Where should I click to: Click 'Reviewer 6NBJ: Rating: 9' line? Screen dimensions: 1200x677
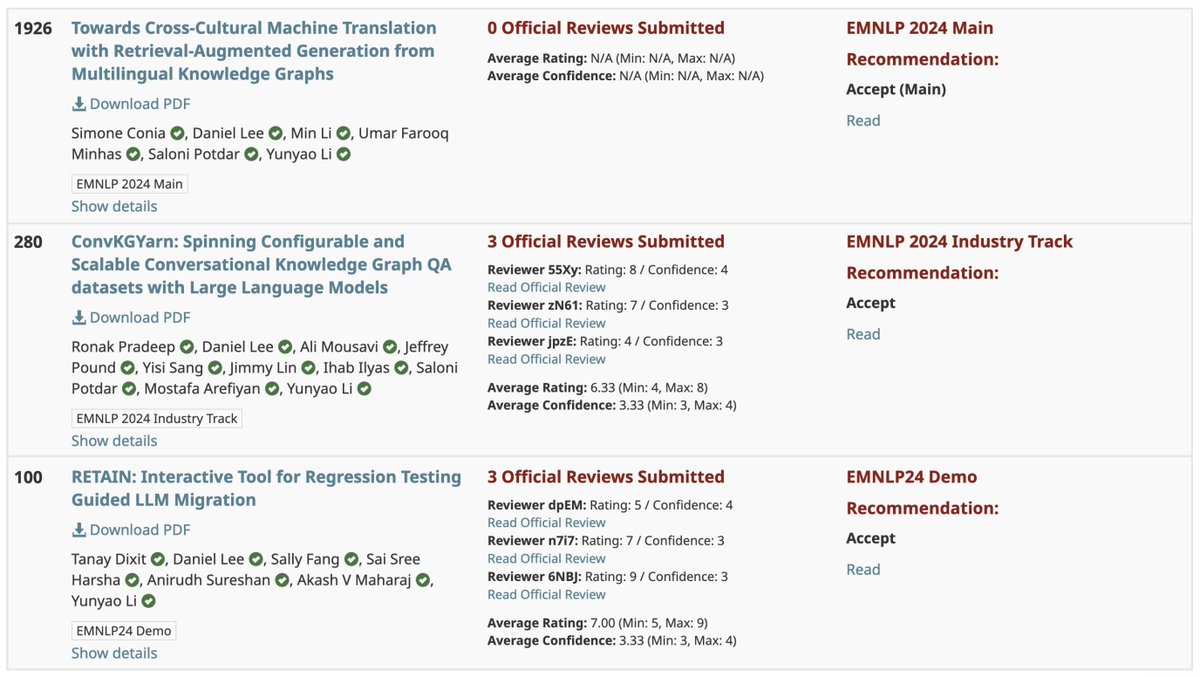[607, 577]
